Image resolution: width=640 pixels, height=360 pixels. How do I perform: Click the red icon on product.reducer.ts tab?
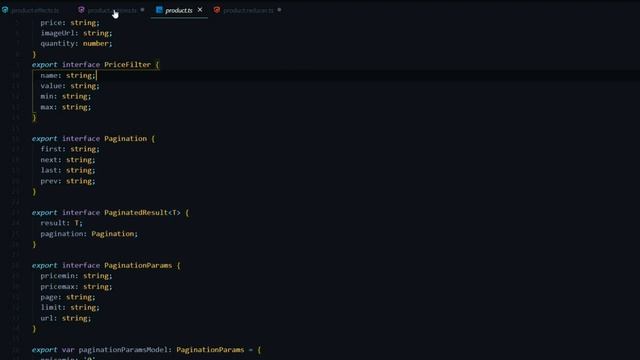pyautogui.click(x=217, y=10)
